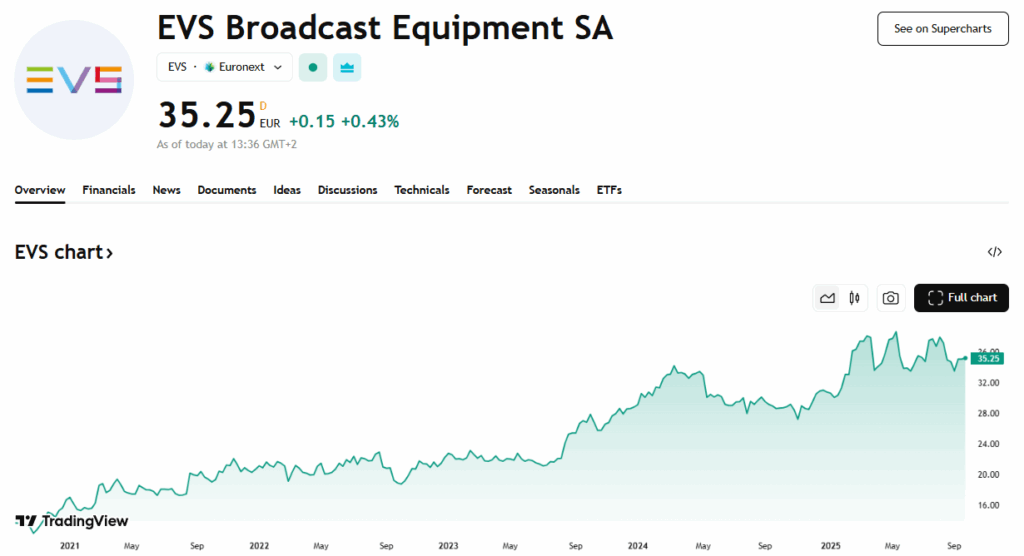The image size is (1024, 556).
Task: Open the Forecast tab
Action: [x=489, y=190]
